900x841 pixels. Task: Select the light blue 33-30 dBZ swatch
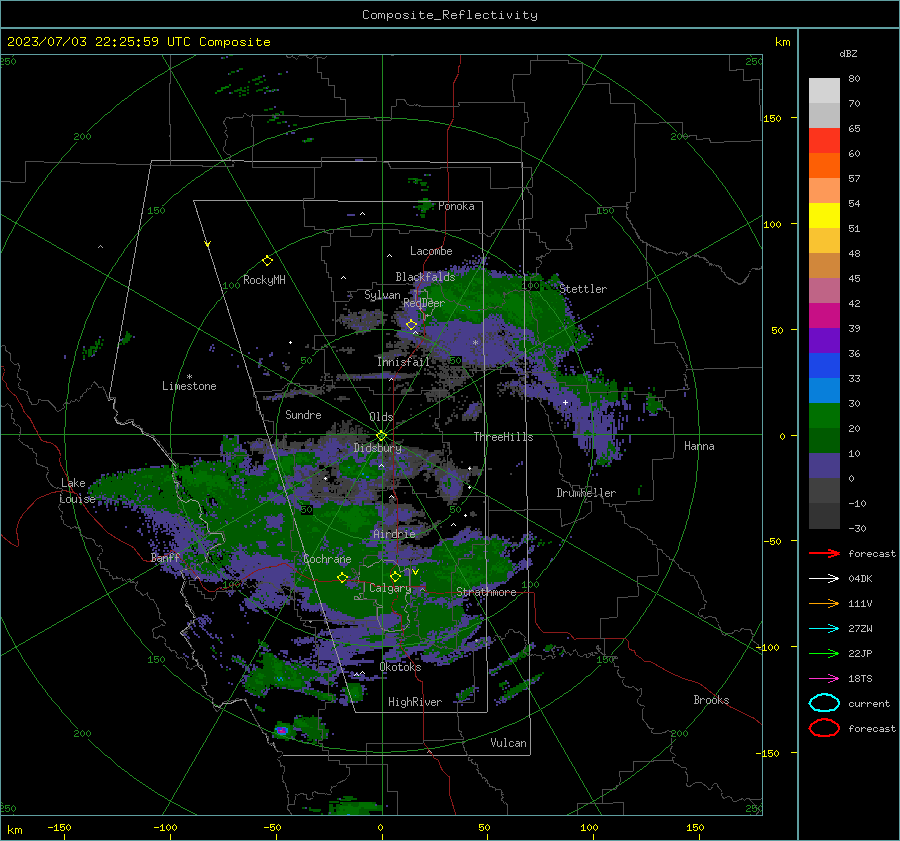click(x=824, y=391)
